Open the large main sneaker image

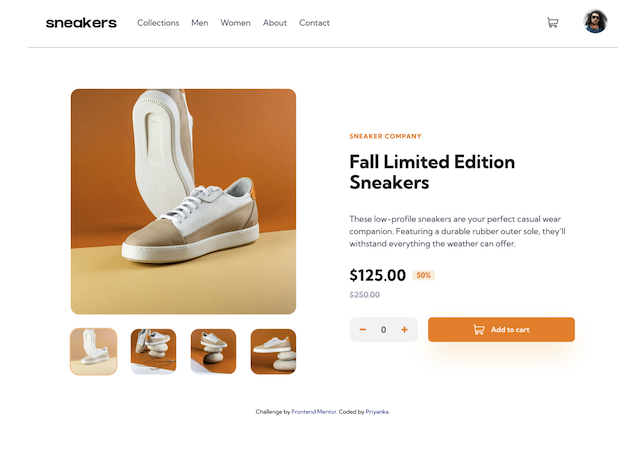[183, 201]
